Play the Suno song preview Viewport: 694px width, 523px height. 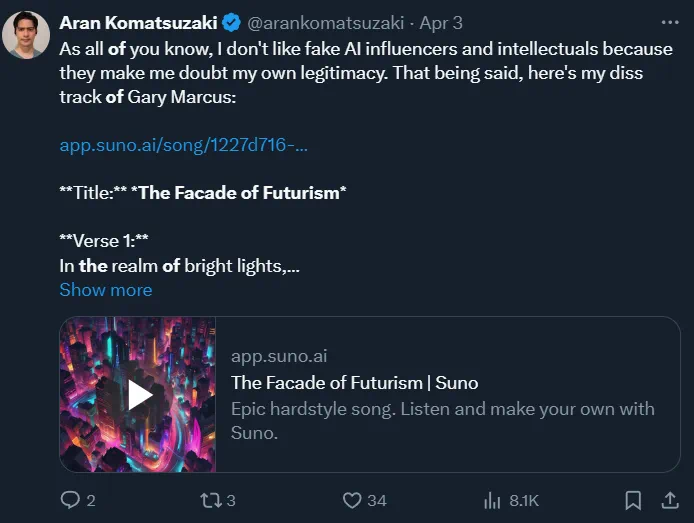tap(138, 395)
